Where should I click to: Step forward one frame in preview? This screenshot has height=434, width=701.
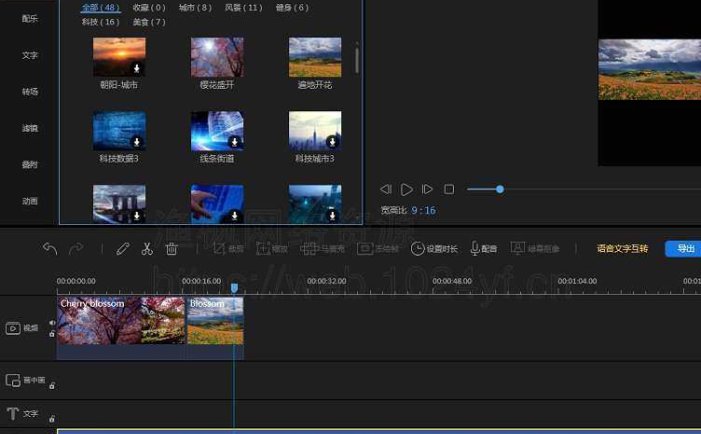[427, 189]
